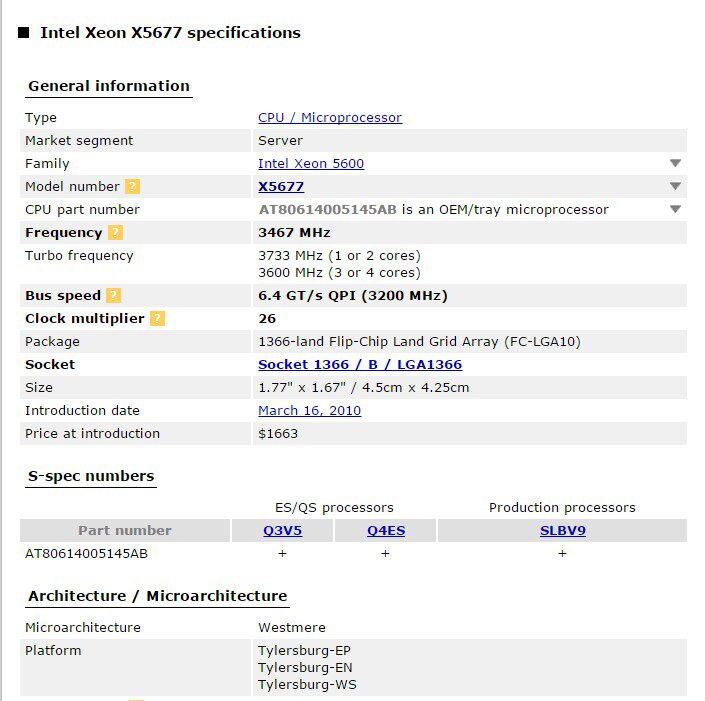Image resolution: width=705 pixels, height=701 pixels.
Task: Select the $1663 introduction price
Action: [278, 433]
